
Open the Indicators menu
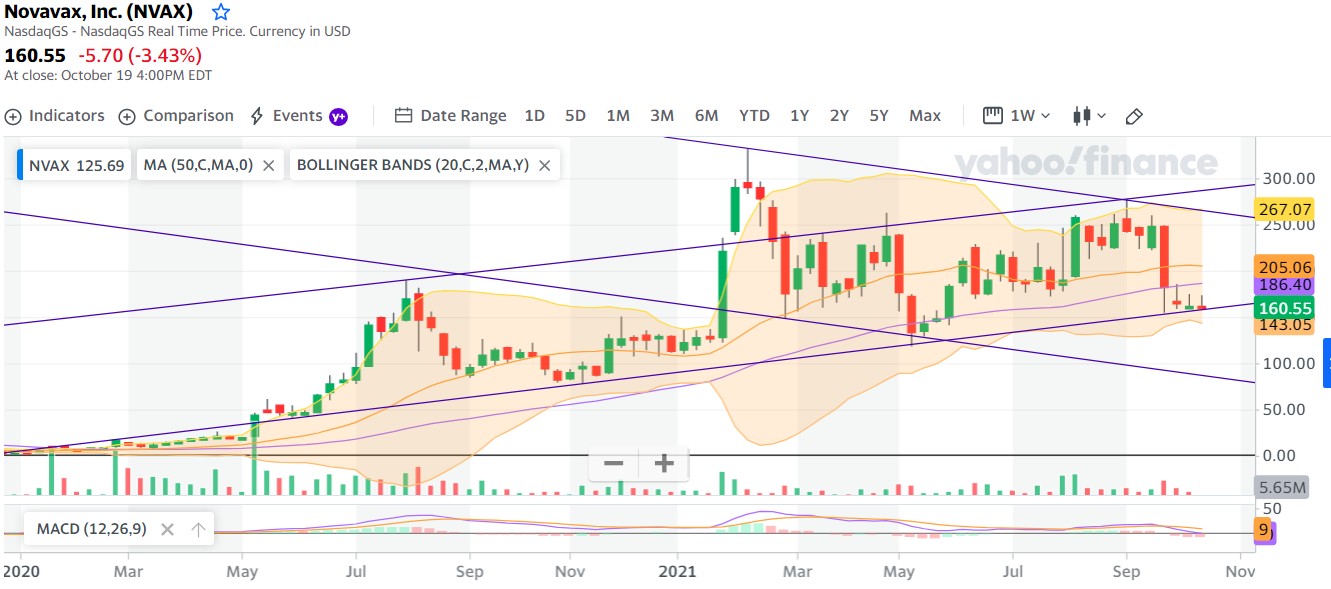[55, 116]
